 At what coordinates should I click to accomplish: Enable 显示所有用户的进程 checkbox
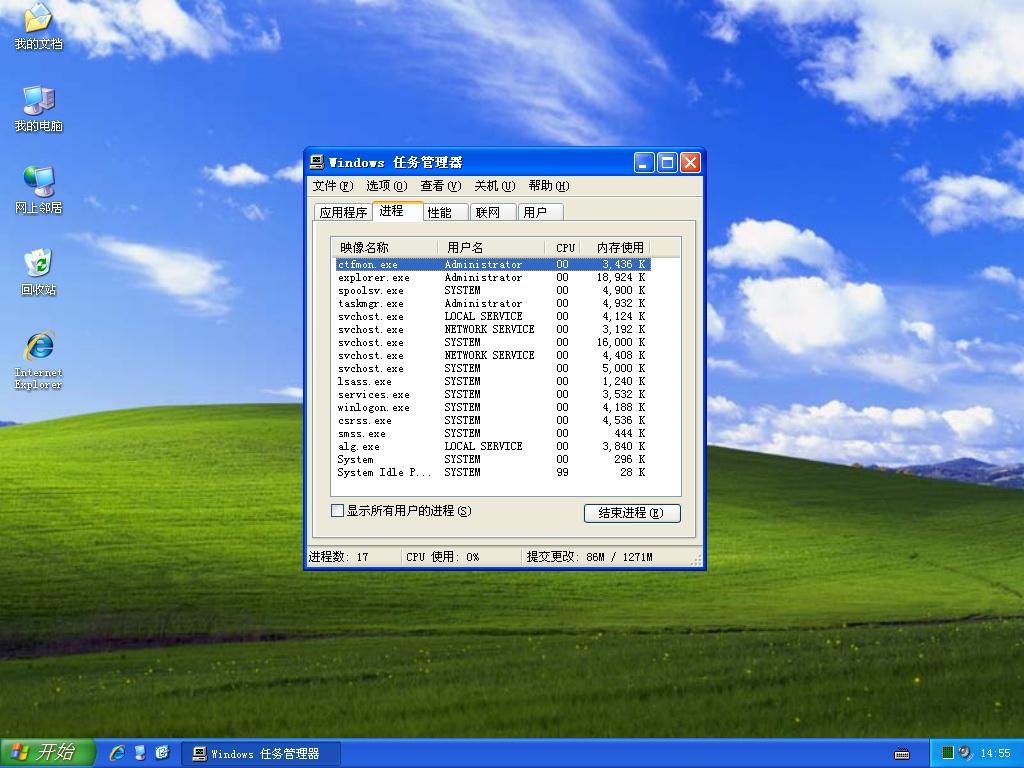pyautogui.click(x=337, y=510)
